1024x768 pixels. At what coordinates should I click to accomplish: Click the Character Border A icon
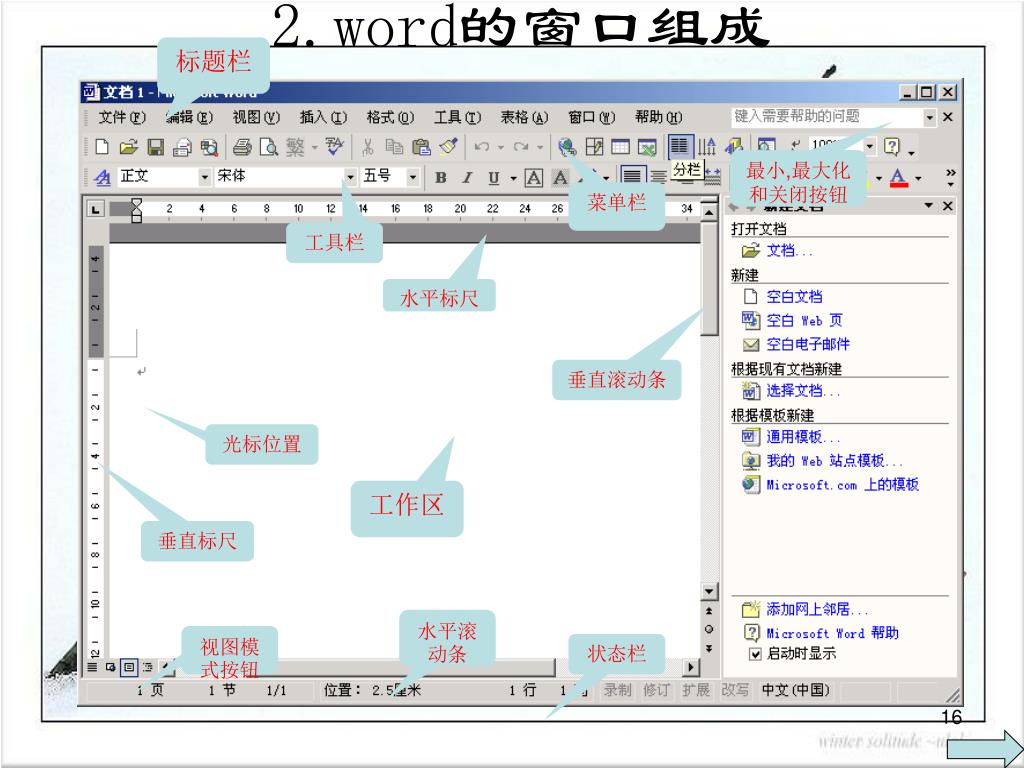(534, 178)
